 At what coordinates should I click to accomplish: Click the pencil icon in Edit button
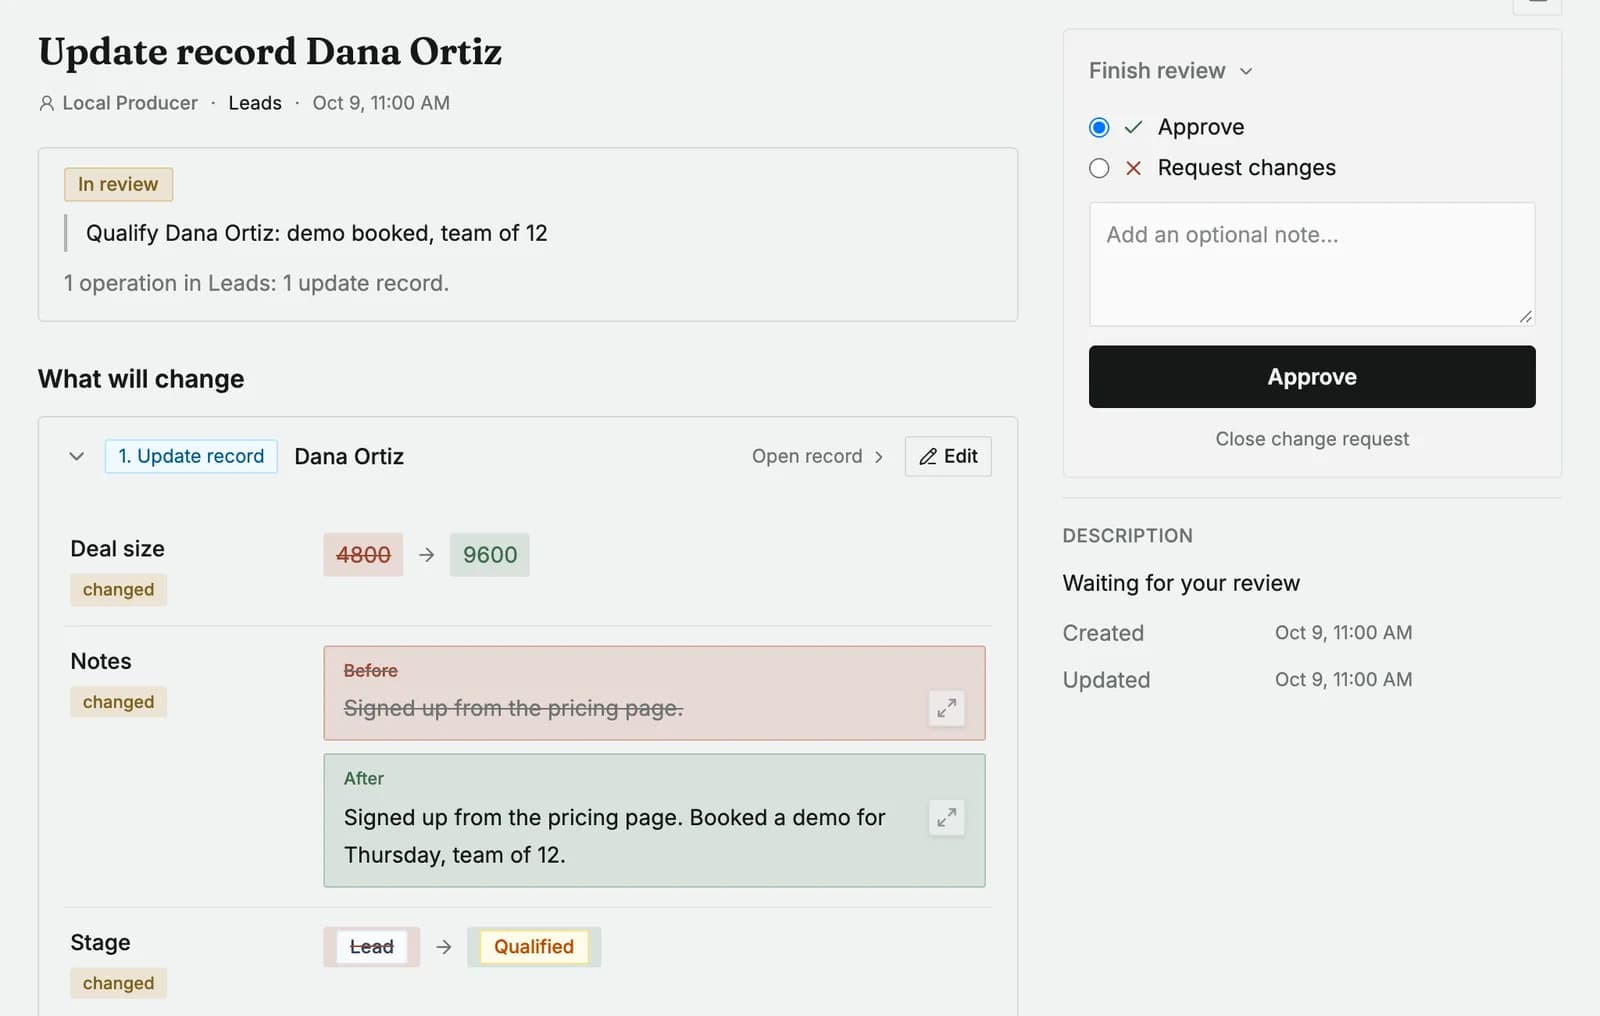click(x=928, y=456)
